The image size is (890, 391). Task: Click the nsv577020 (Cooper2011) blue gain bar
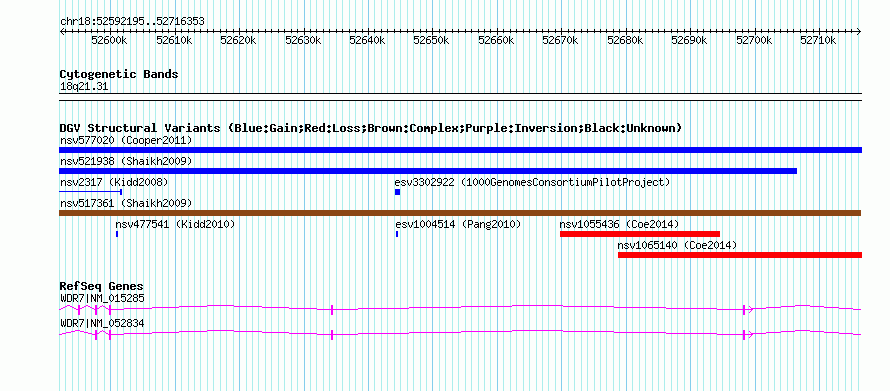point(460,150)
